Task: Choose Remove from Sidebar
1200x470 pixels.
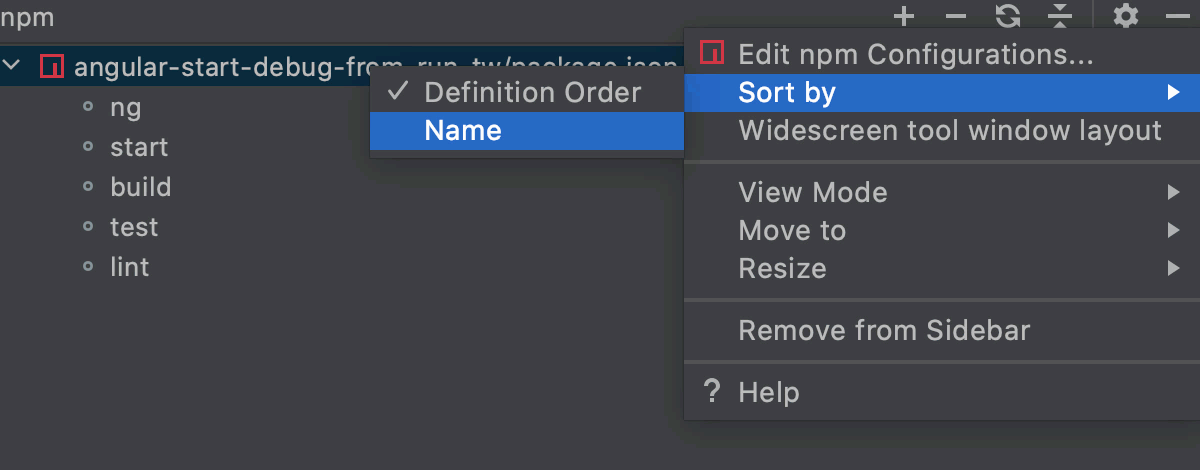Action: coord(941,330)
